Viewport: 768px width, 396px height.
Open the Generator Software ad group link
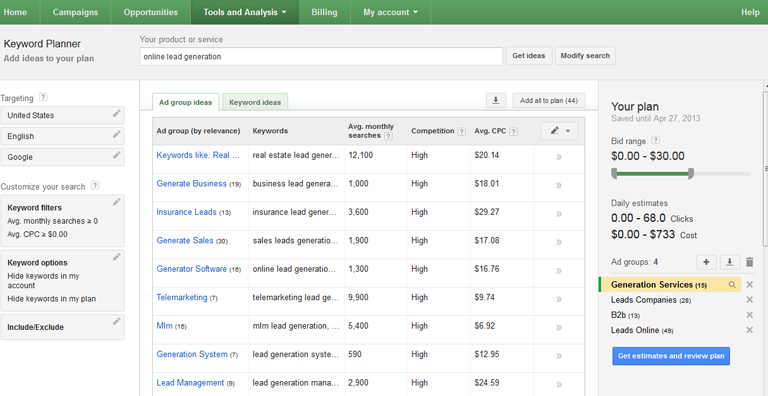[192, 269]
